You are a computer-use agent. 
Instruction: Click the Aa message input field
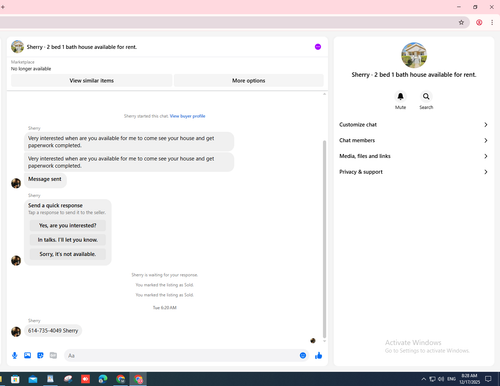click(186, 355)
